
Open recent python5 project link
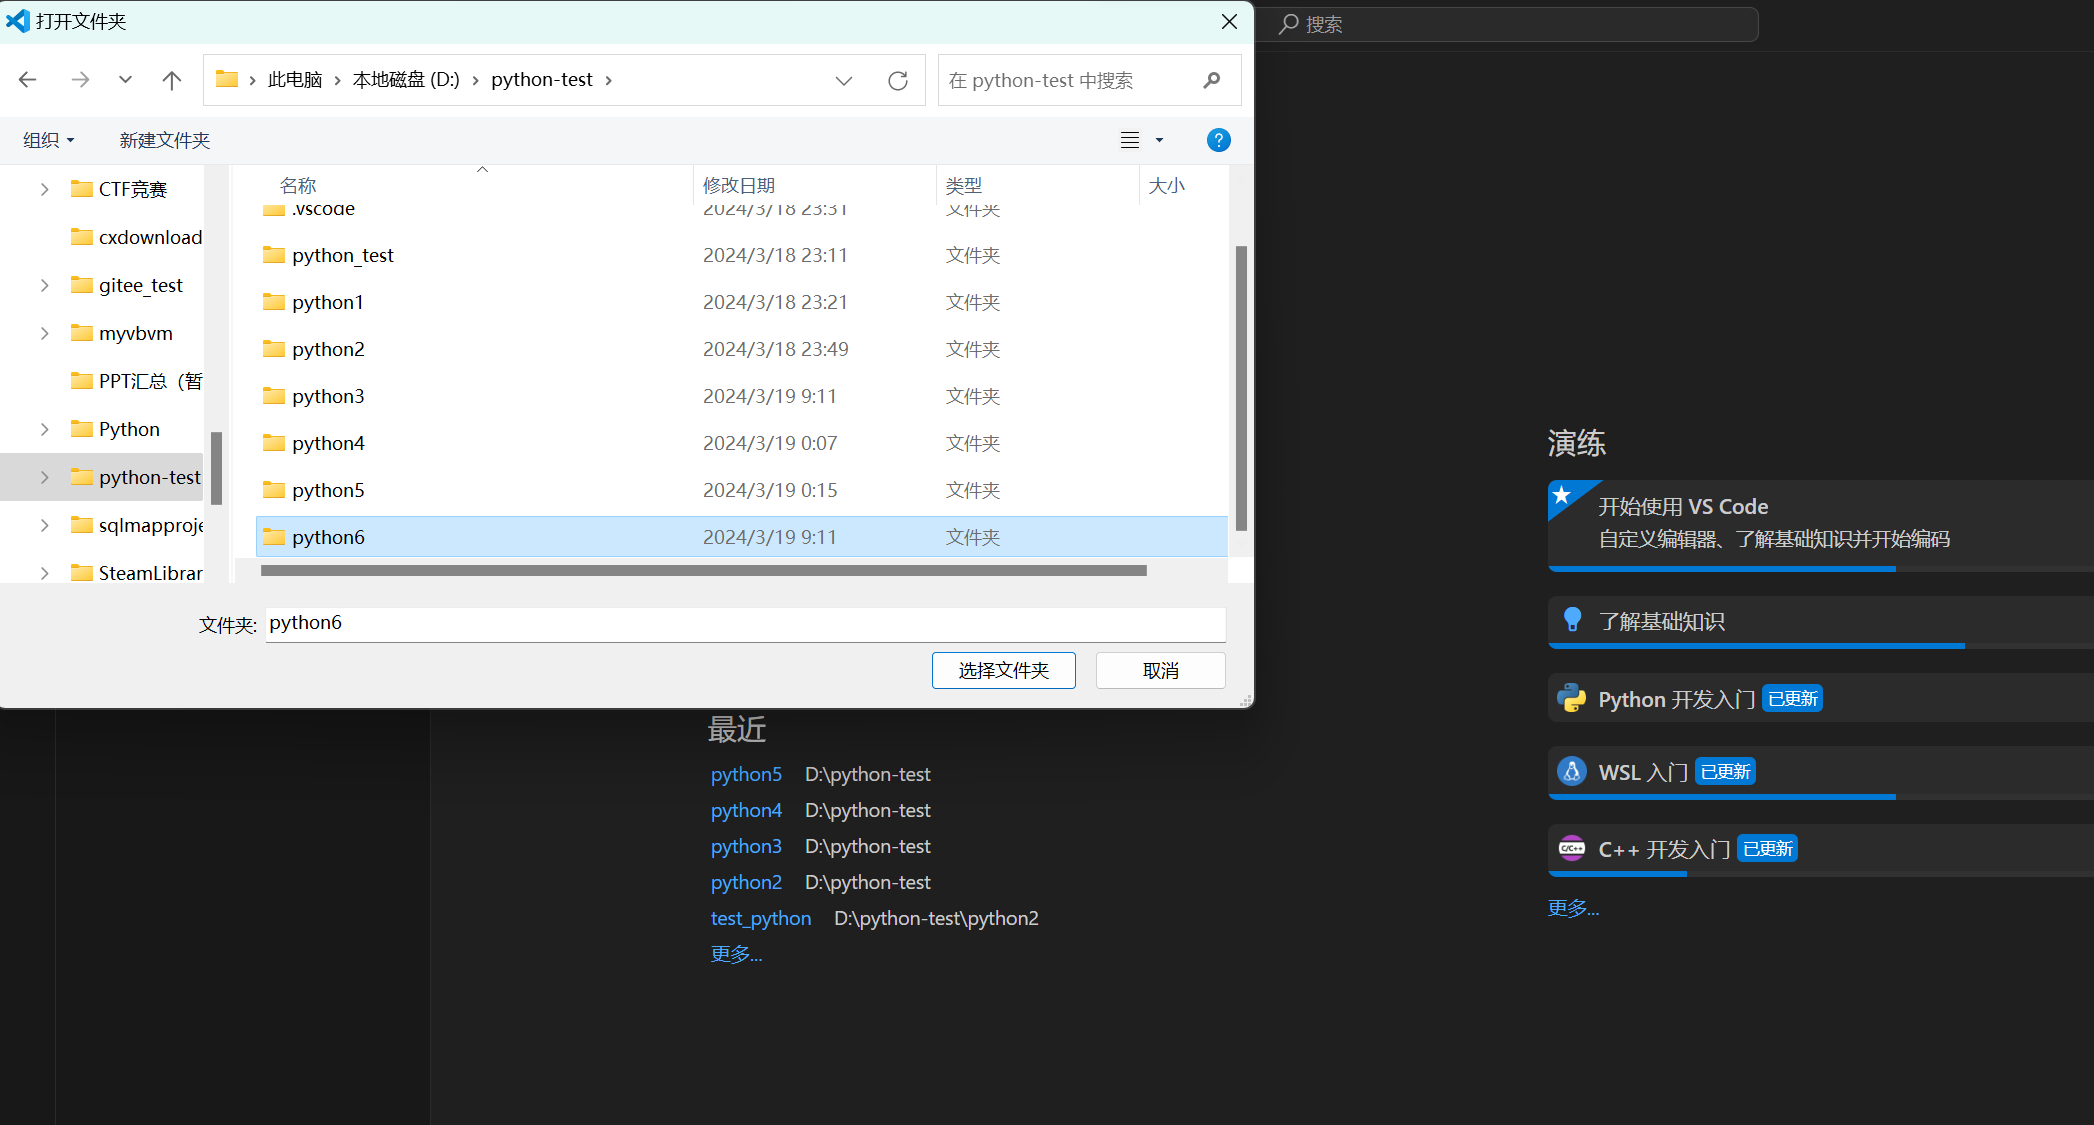click(x=746, y=774)
